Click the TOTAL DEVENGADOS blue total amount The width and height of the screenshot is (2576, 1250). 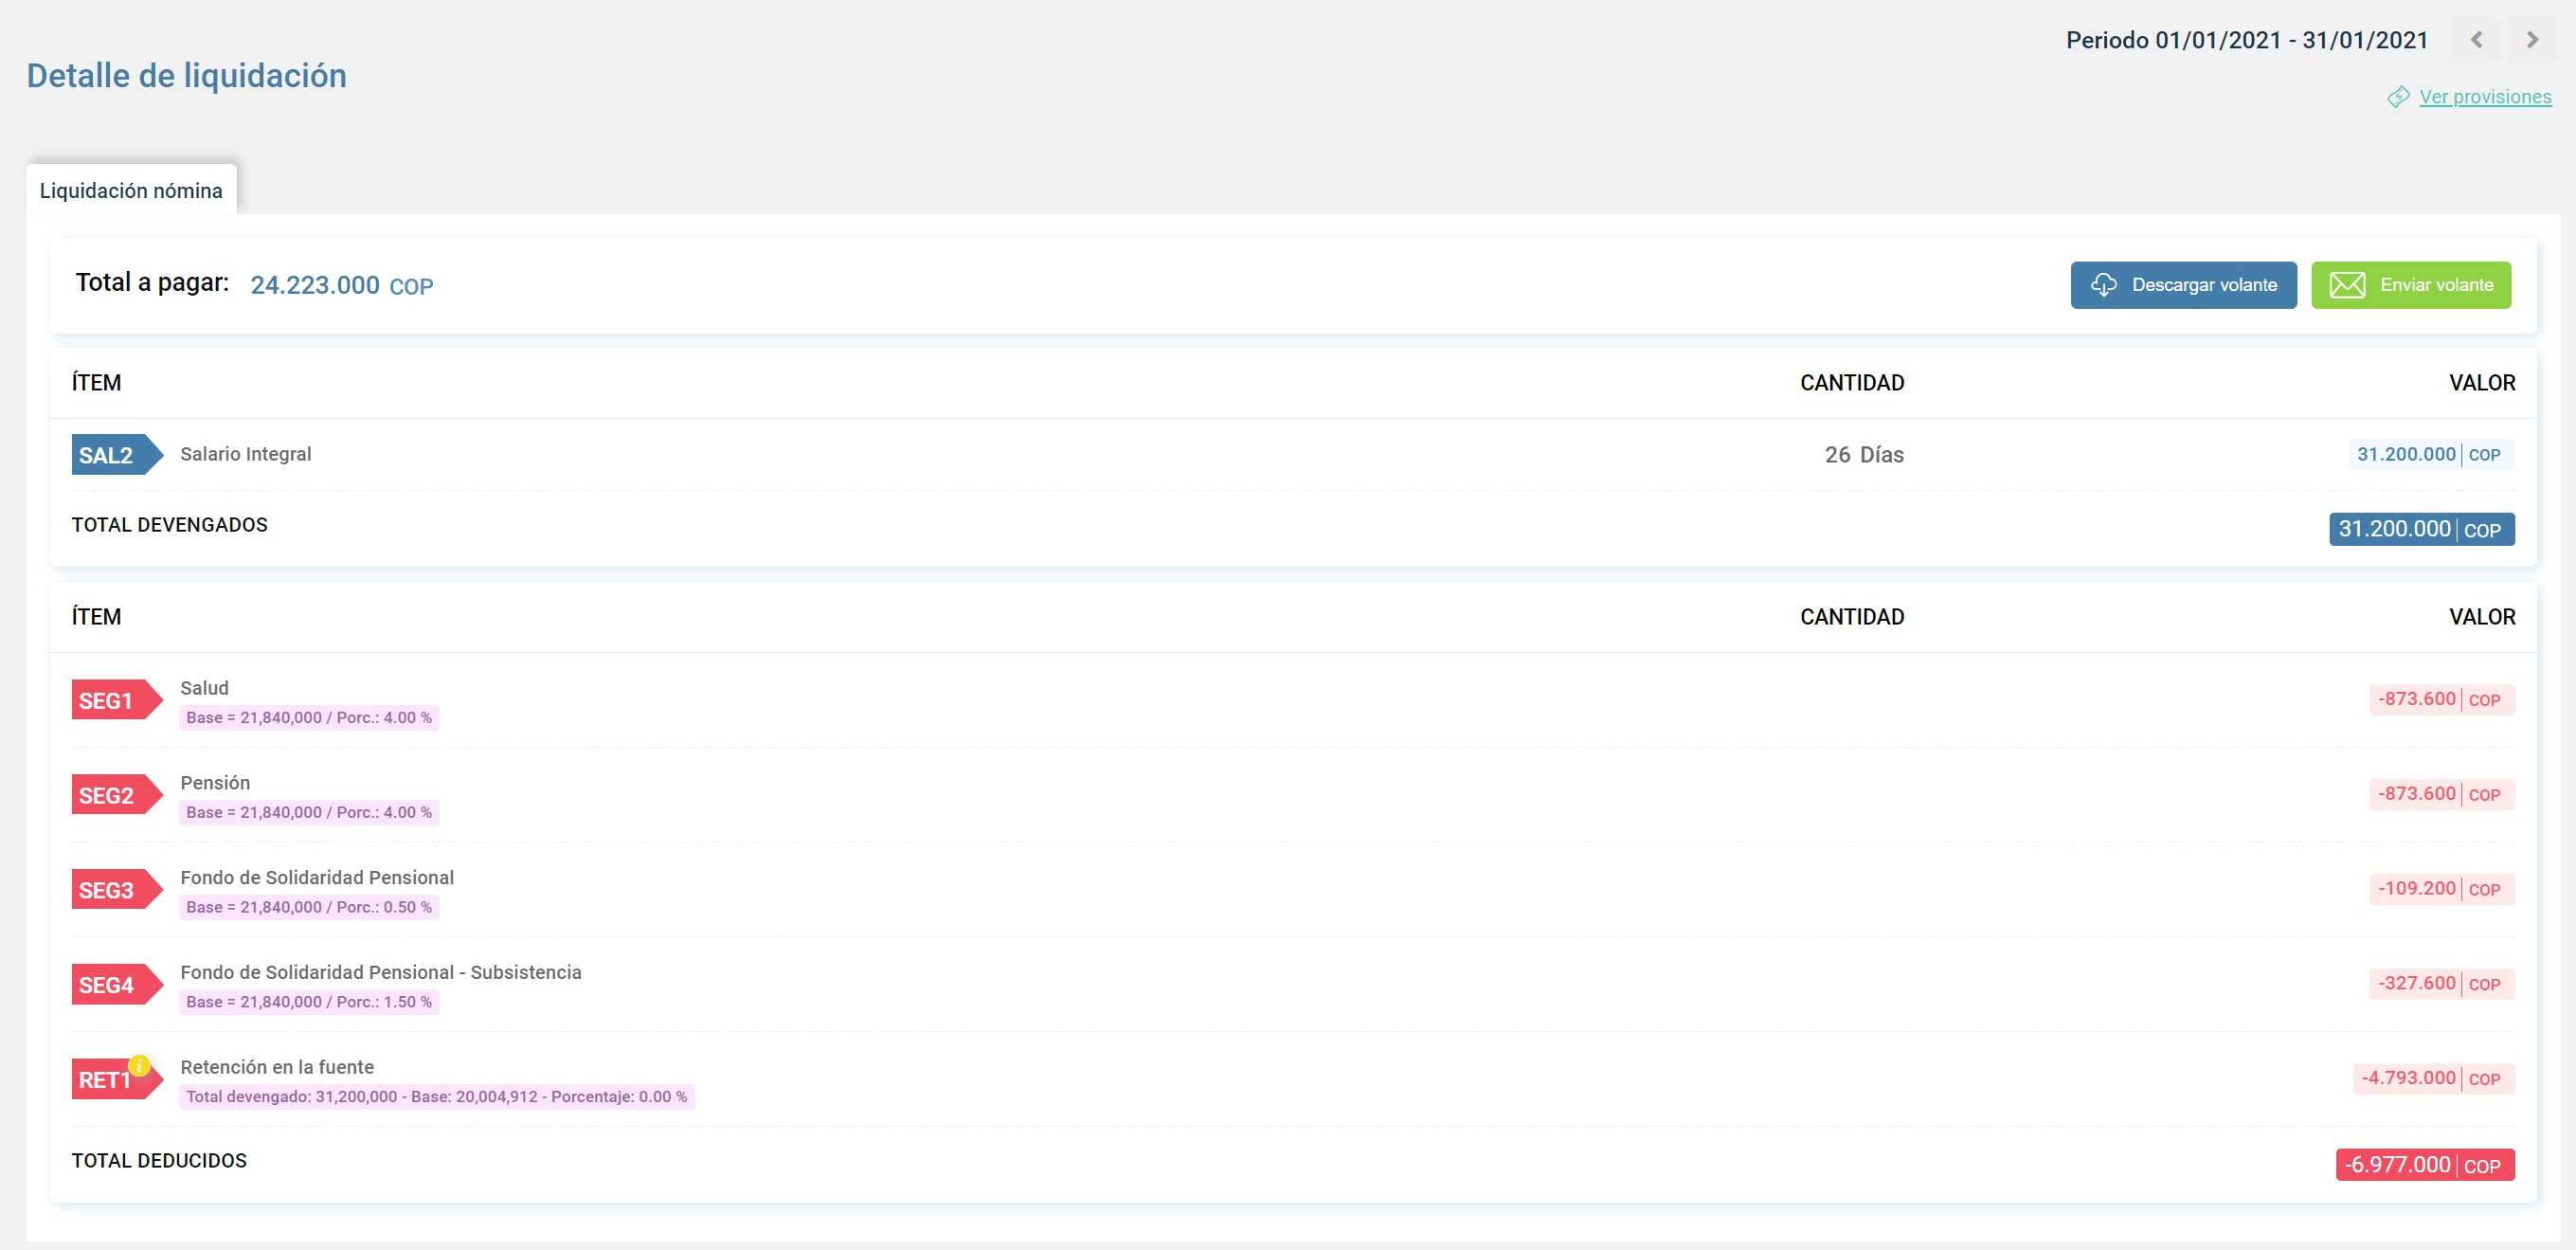coord(2421,529)
